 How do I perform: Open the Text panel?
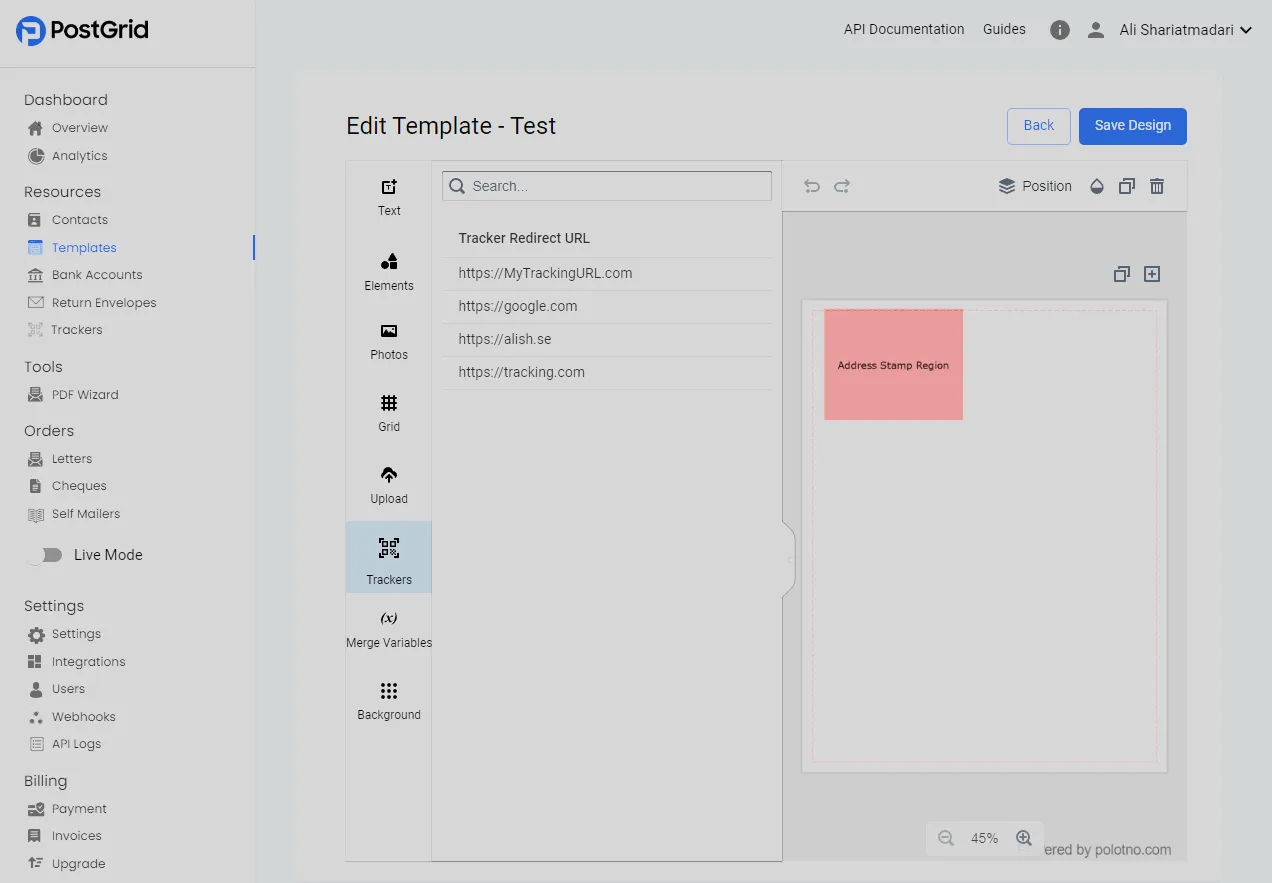[389, 196]
